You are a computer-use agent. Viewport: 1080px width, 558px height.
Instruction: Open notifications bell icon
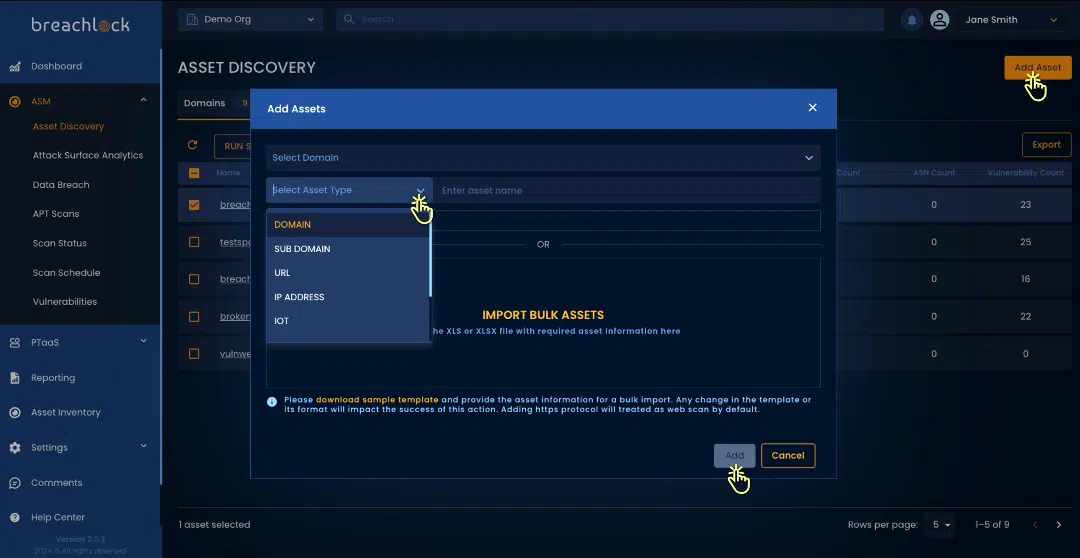(x=912, y=20)
